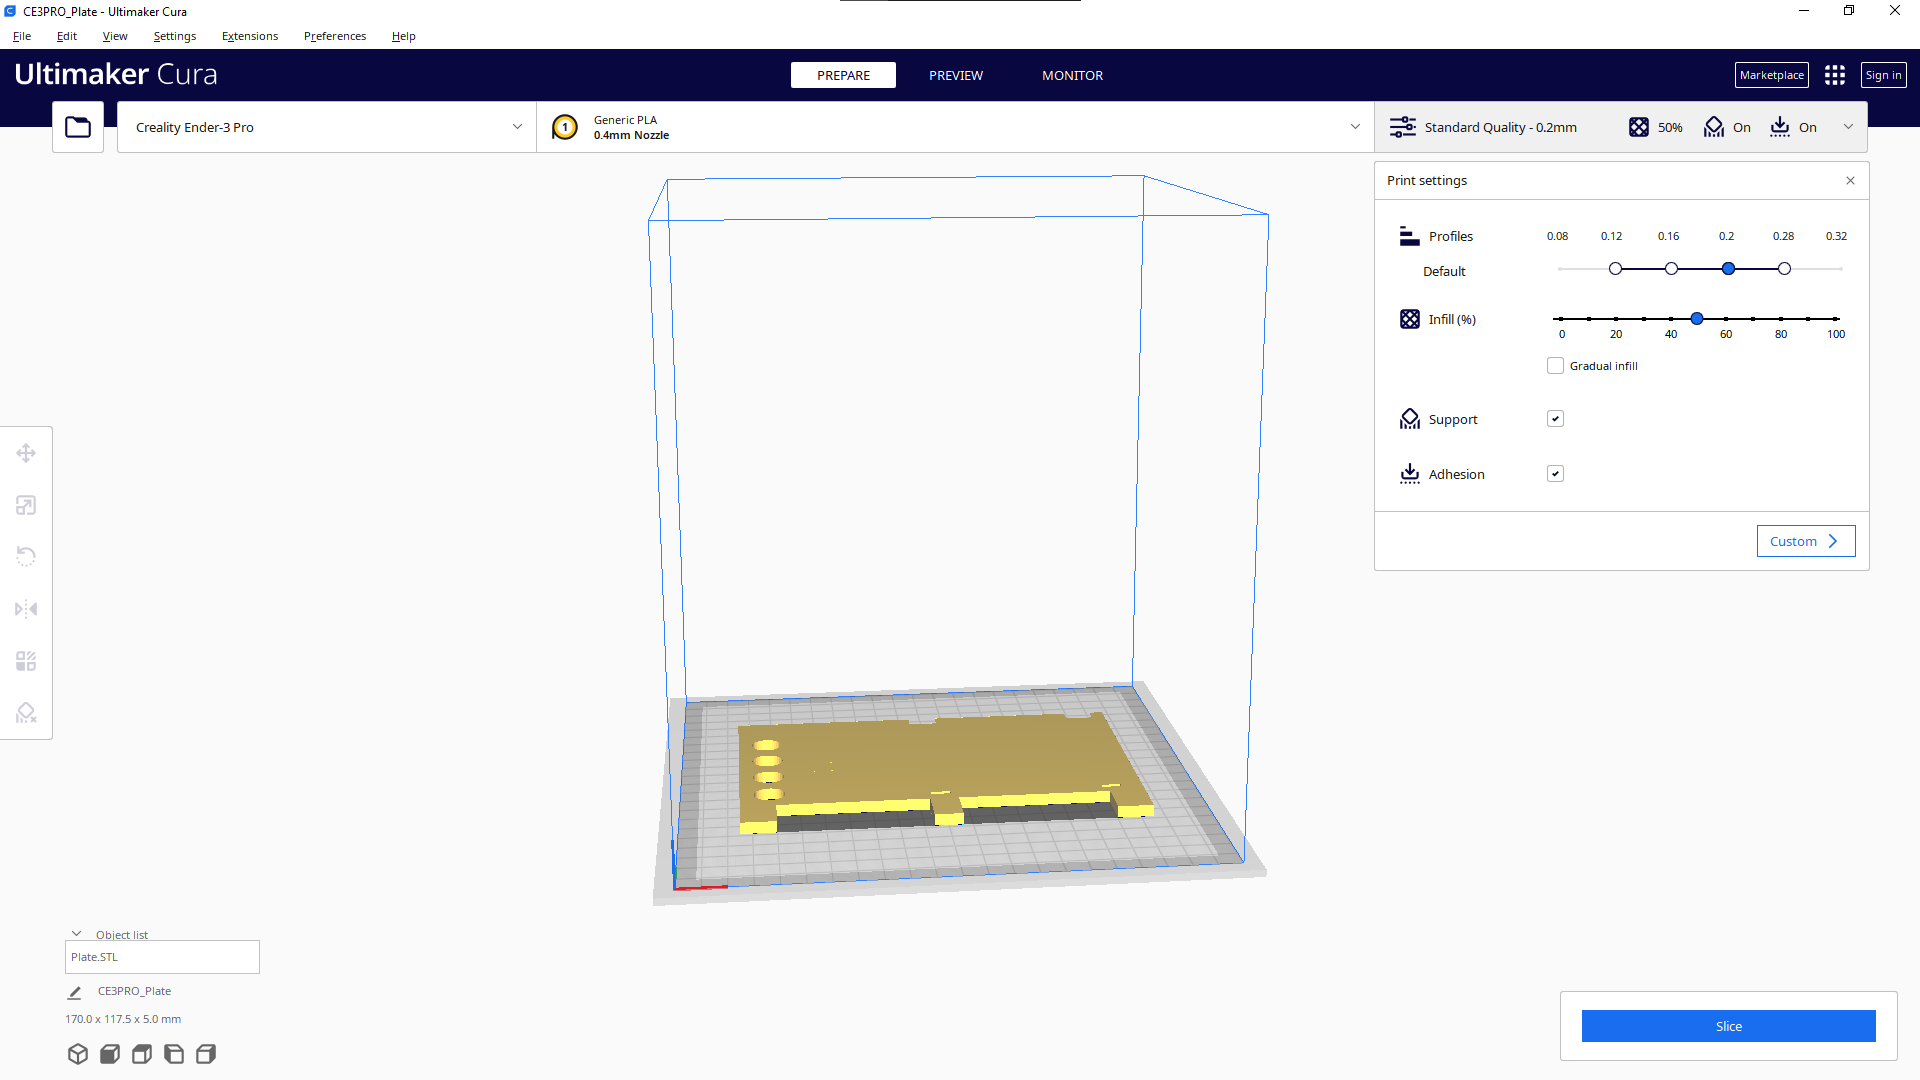Collapse the Object list expander
This screenshot has height=1080, width=1920.
click(x=77, y=934)
